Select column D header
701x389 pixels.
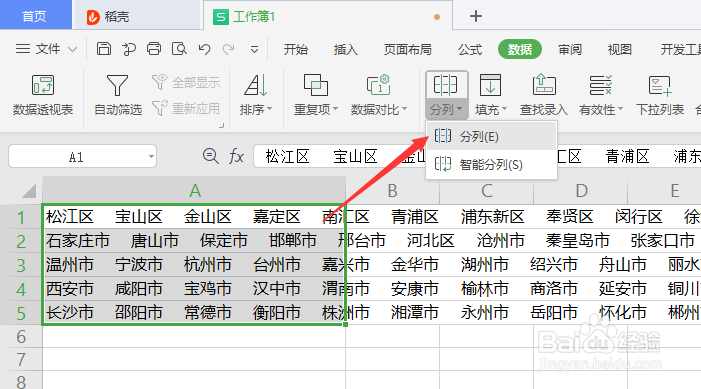[x=581, y=191]
